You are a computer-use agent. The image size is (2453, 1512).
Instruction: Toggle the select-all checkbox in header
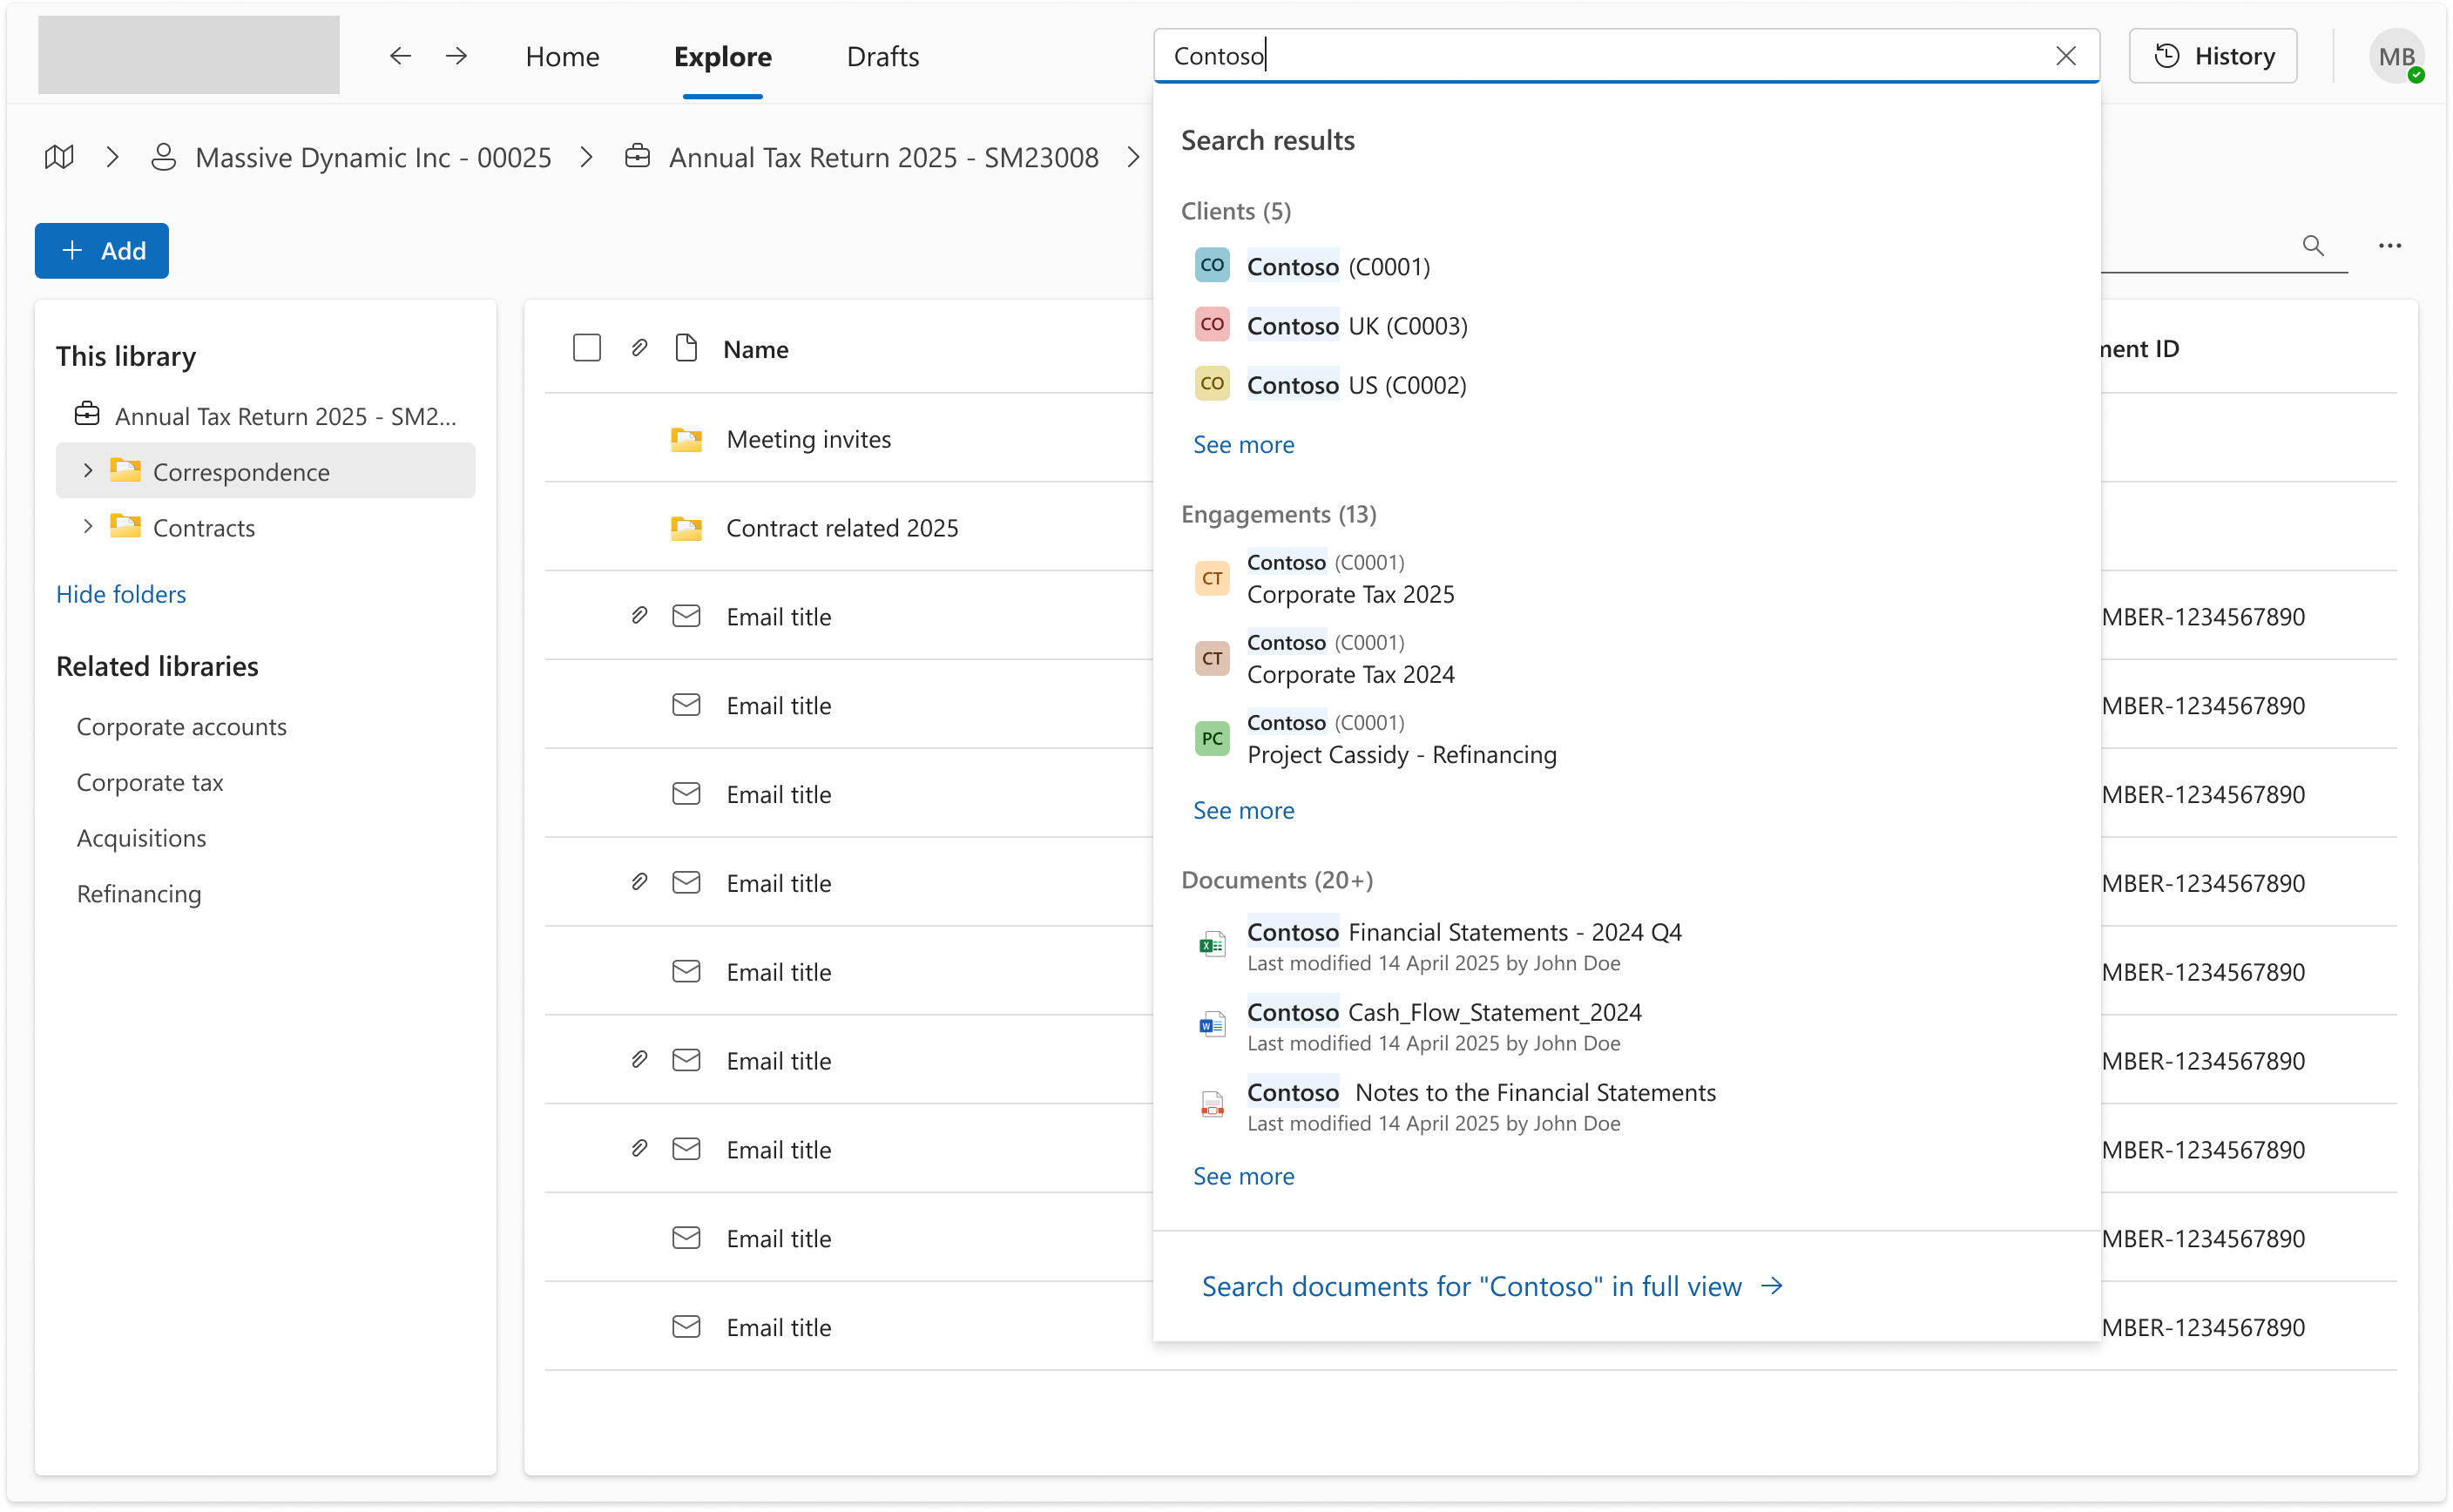click(x=587, y=348)
